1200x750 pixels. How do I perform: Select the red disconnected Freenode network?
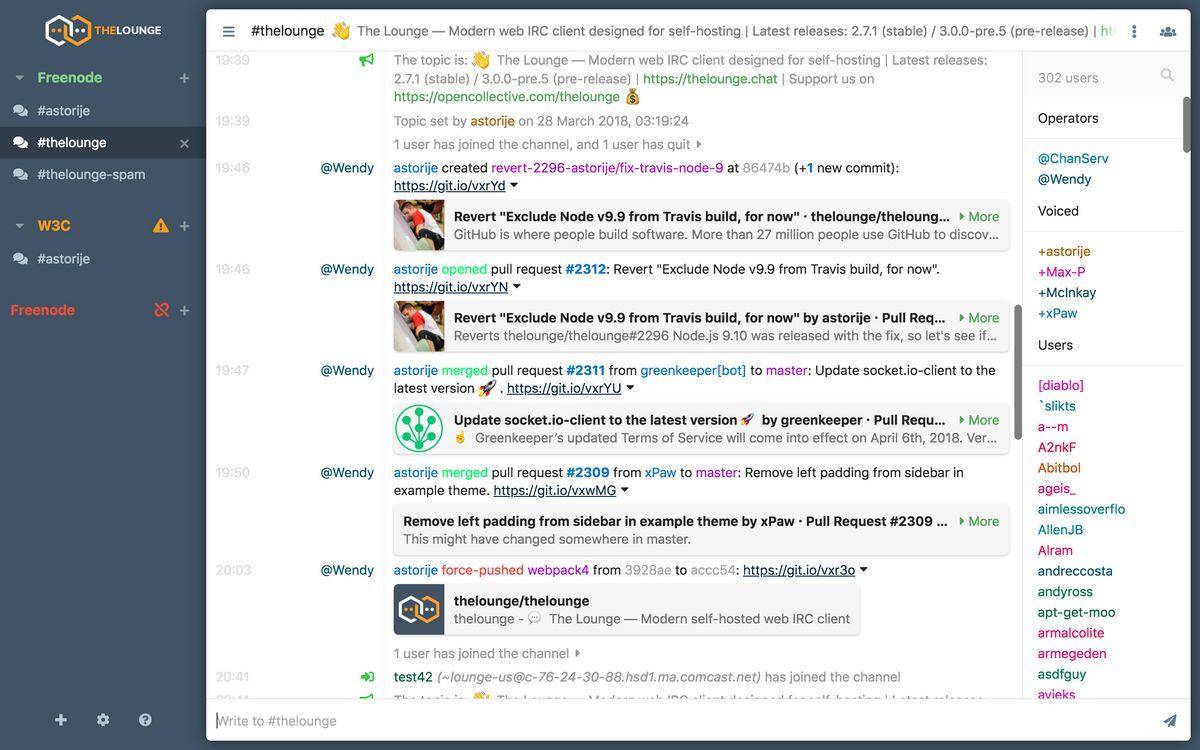(x=43, y=310)
